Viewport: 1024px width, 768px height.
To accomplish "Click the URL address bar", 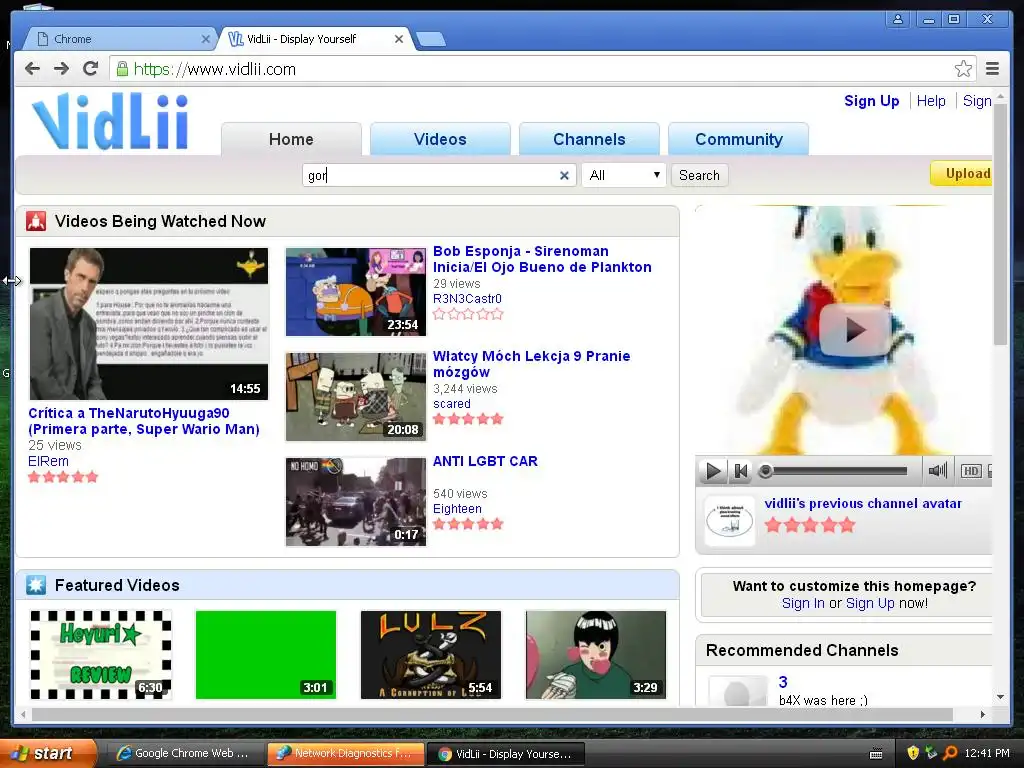I will pos(542,69).
